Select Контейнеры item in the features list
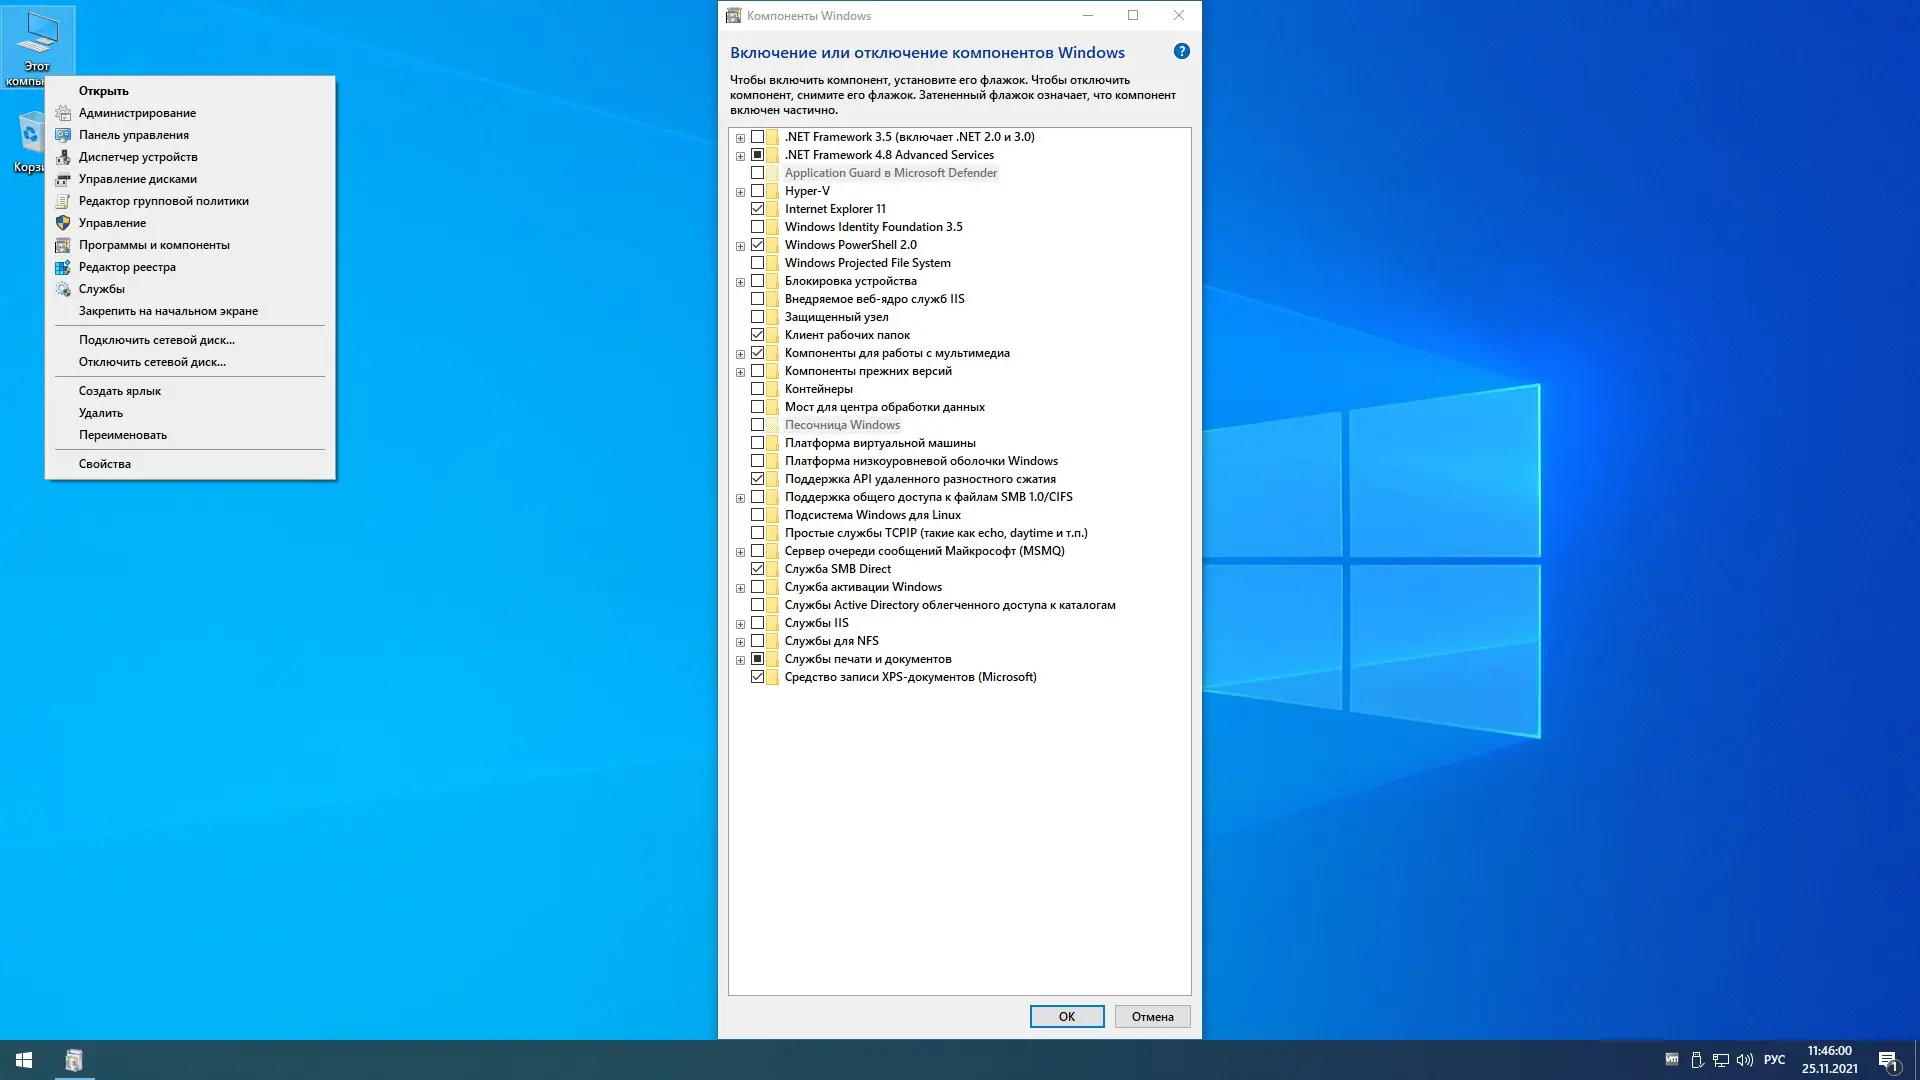This screenshot has height=1080, width=1920. pyautogui.click(x=818, y=389)
